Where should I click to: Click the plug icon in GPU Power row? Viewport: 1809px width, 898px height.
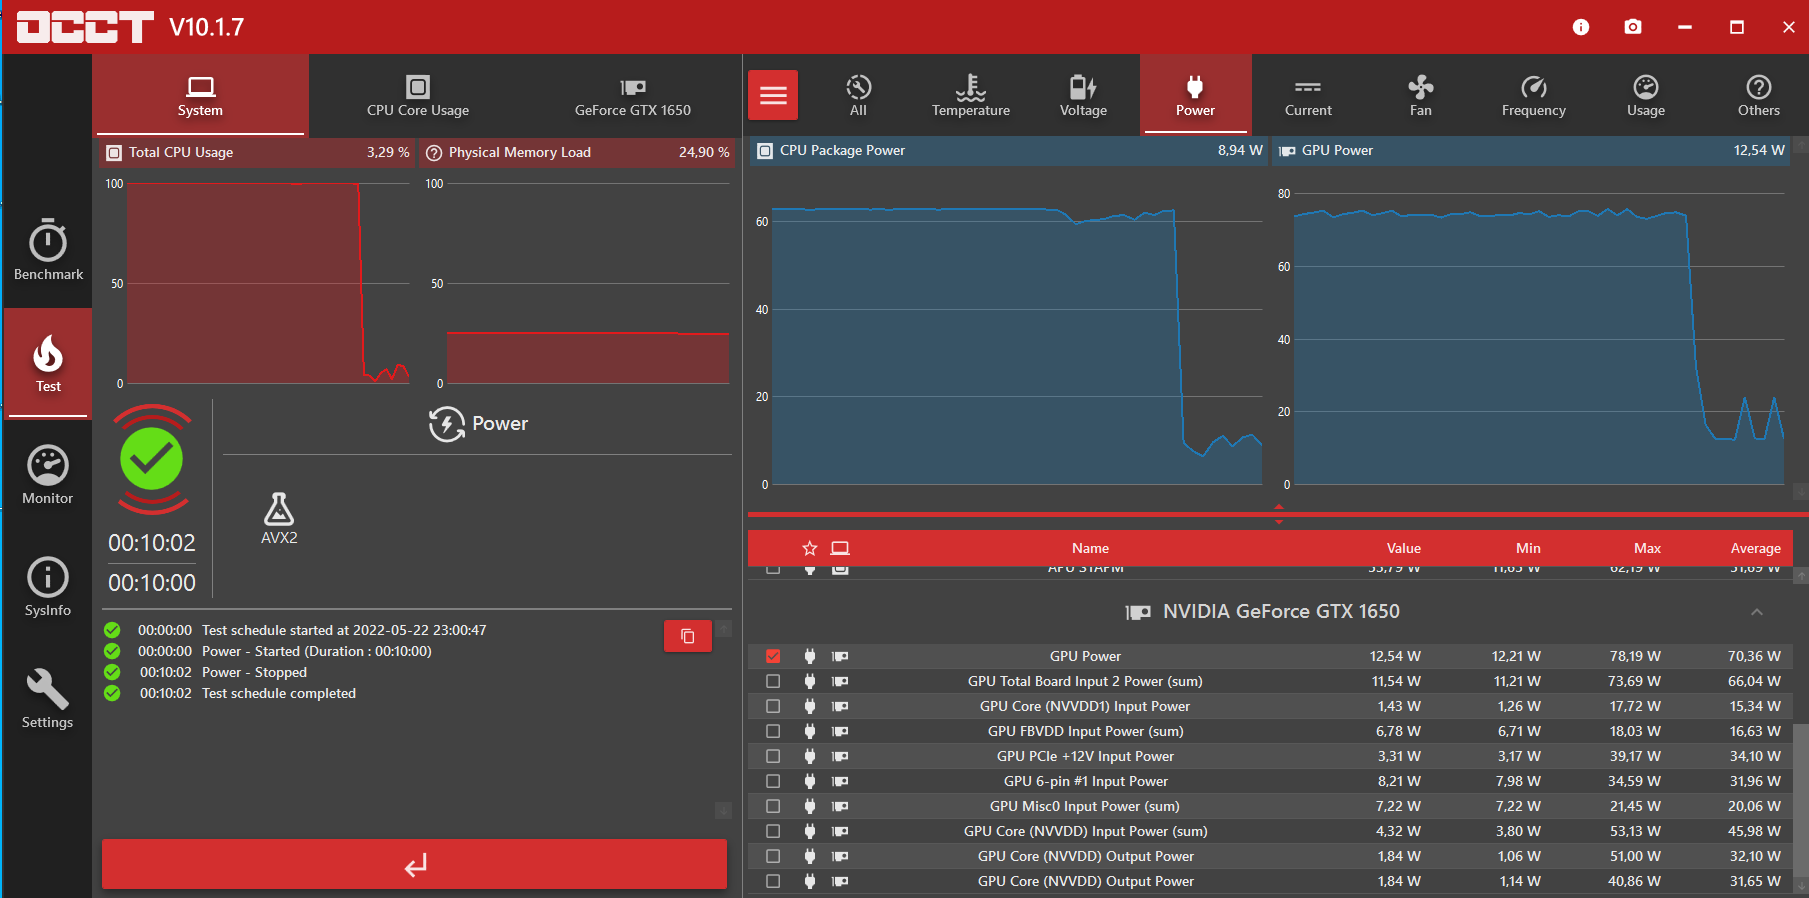[x=810, y=656]
